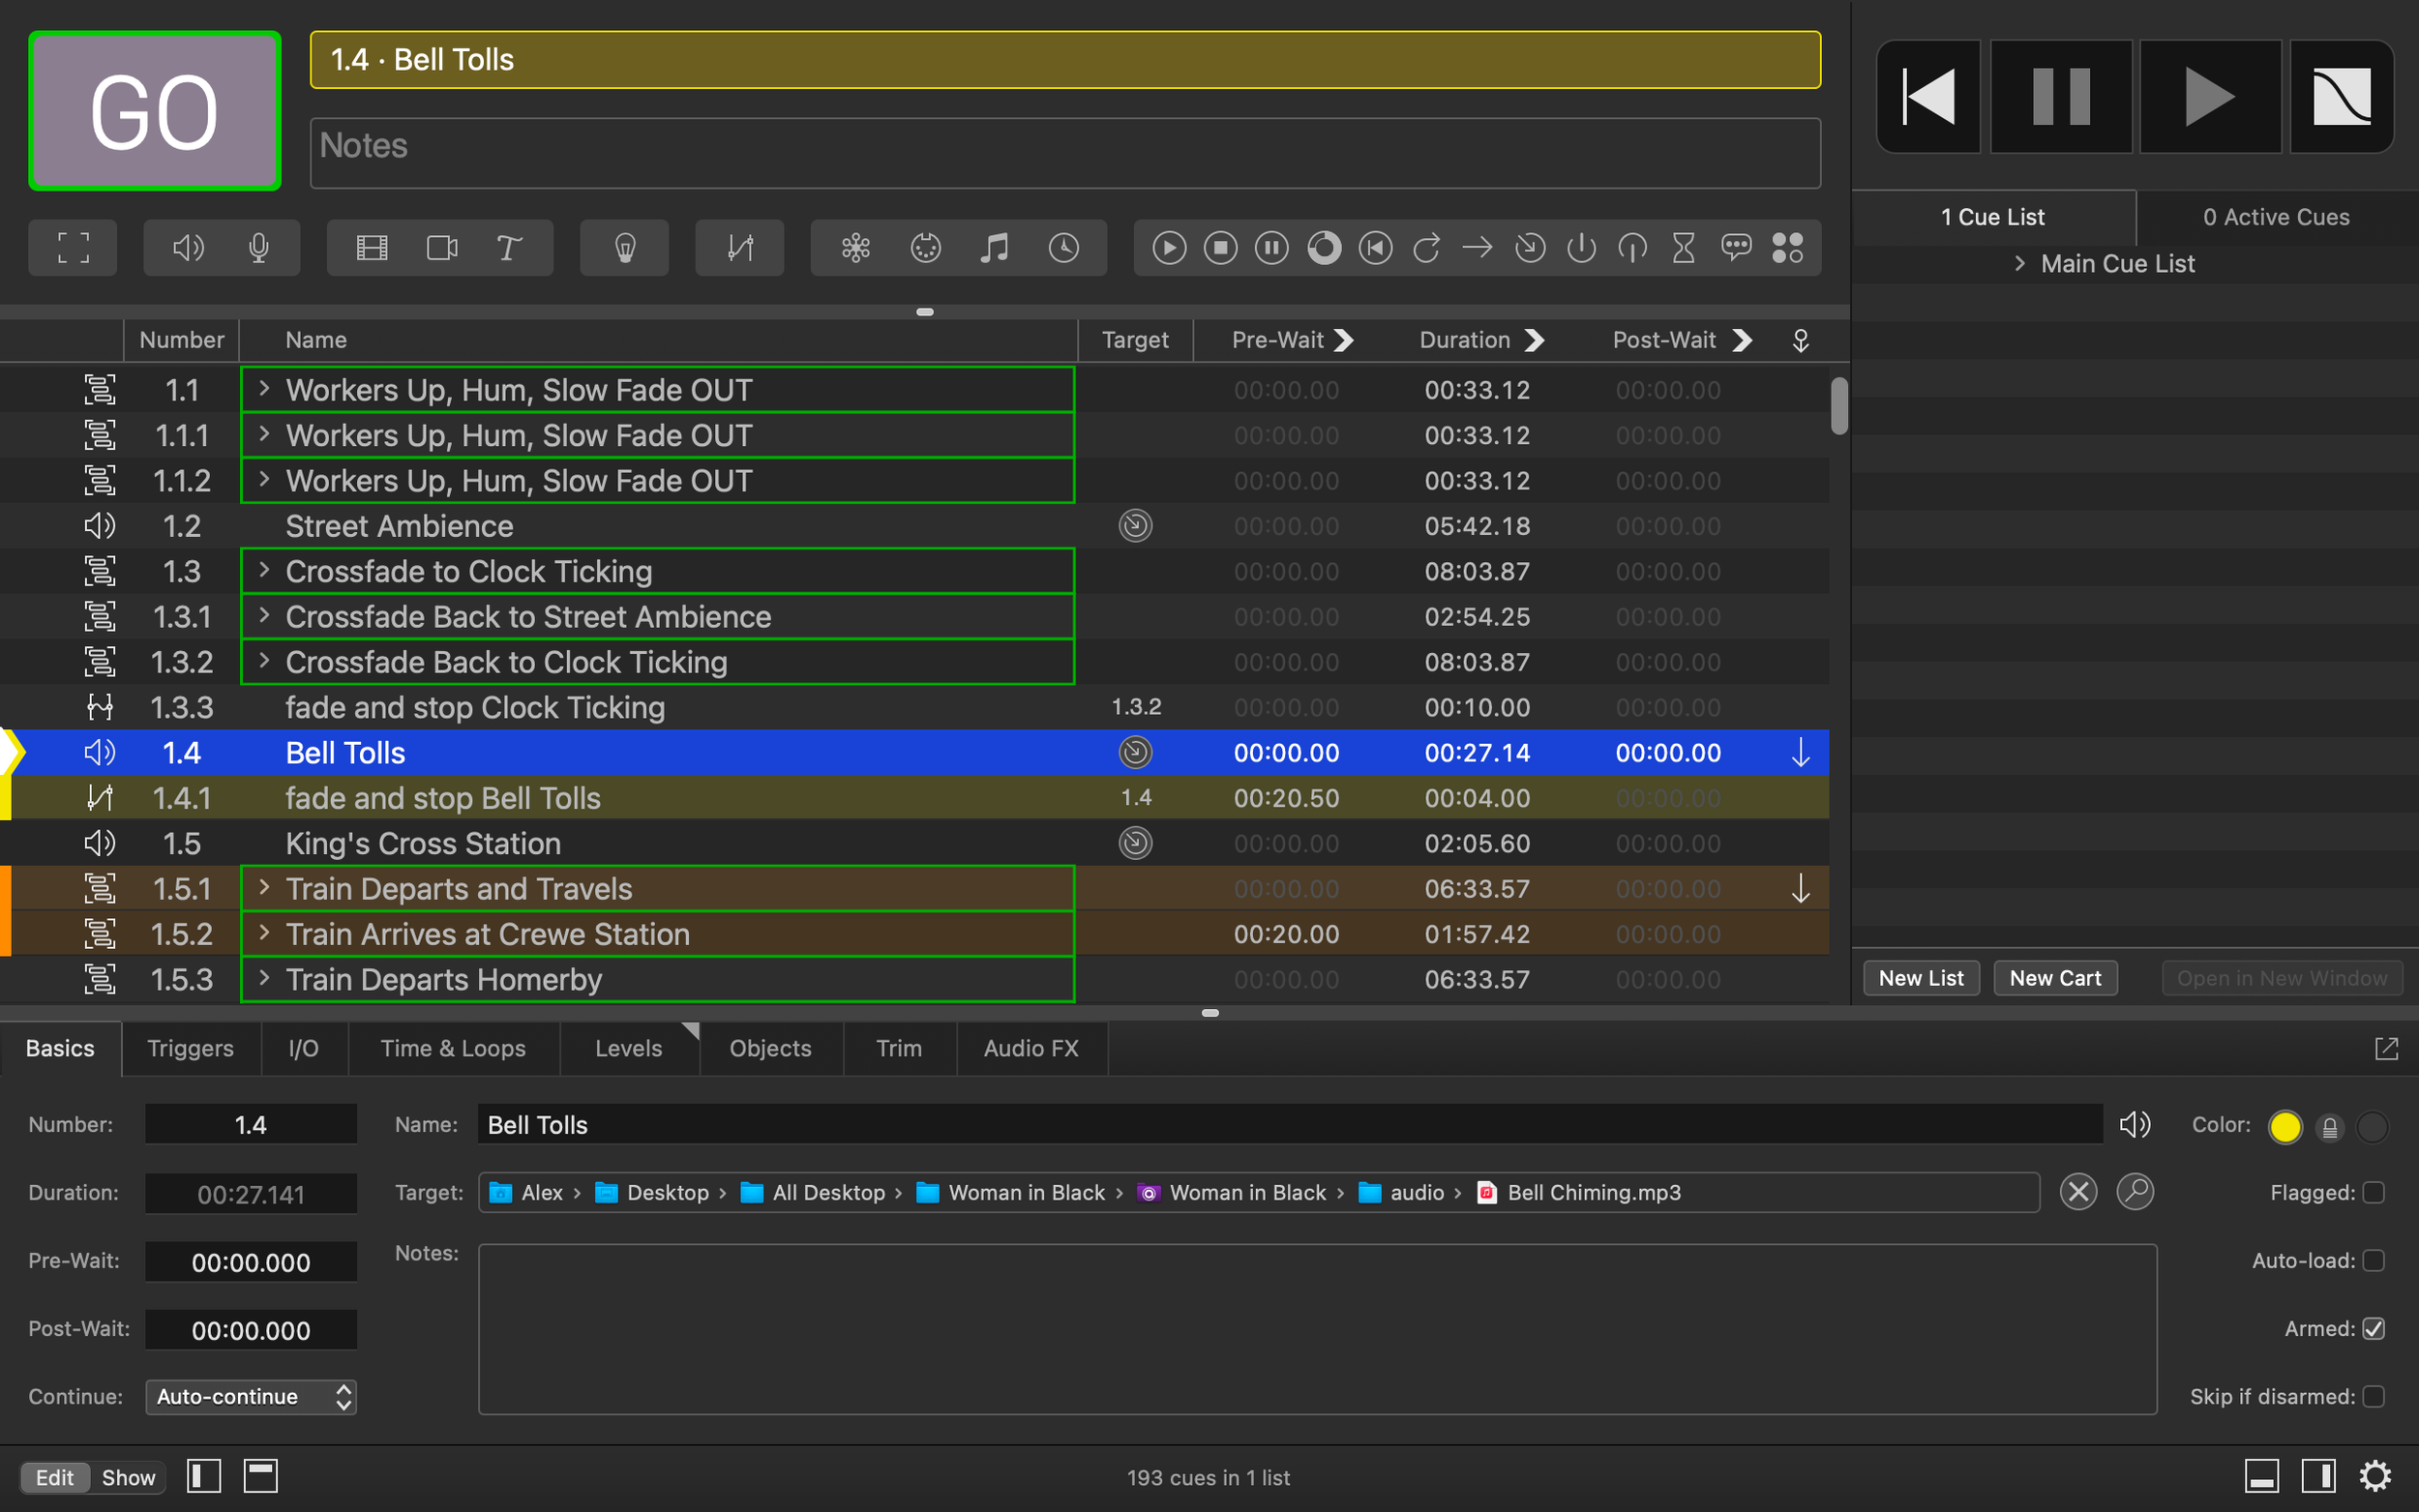Open the Active Cues tab
Viewport: 2419px width, 1512px height.
(x=2275, y=217)
